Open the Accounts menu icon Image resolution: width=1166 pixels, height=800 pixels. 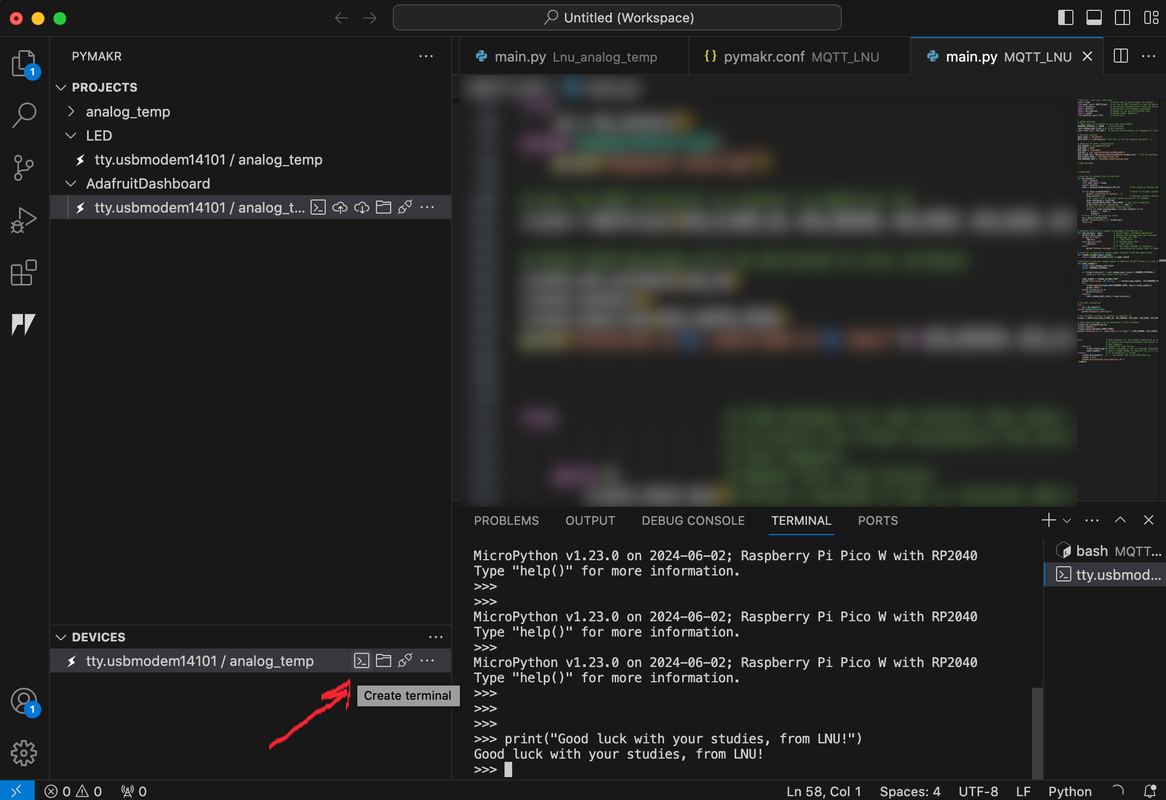click(24, 701)
